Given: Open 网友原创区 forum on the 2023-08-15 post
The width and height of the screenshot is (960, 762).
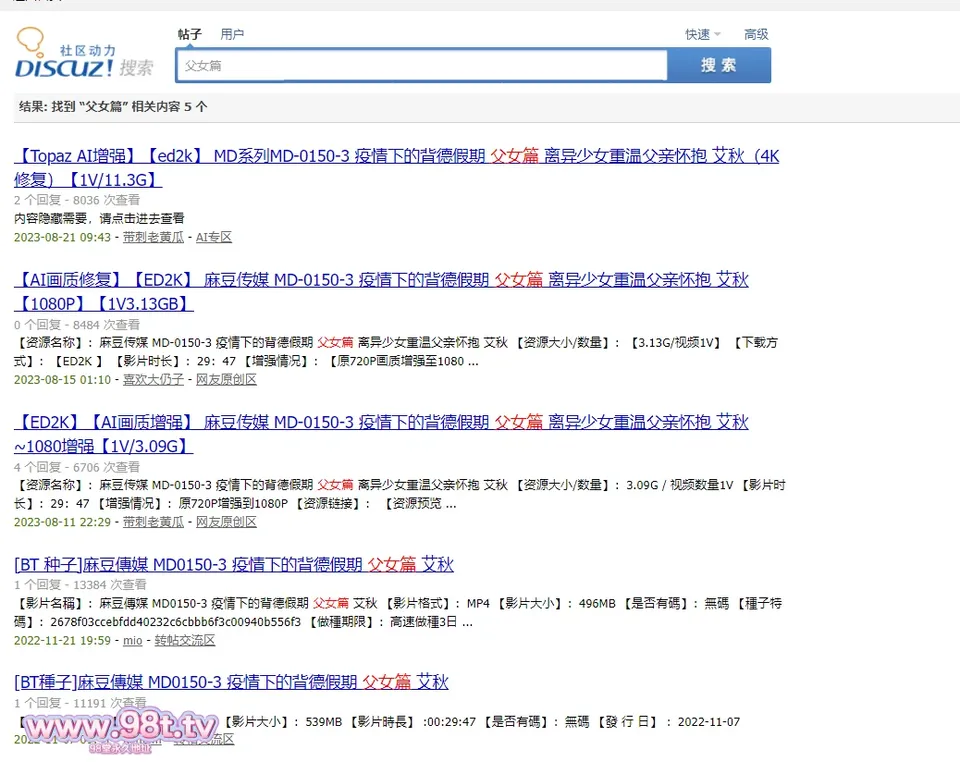Looking at the screenshot, I should click(226, 379).
